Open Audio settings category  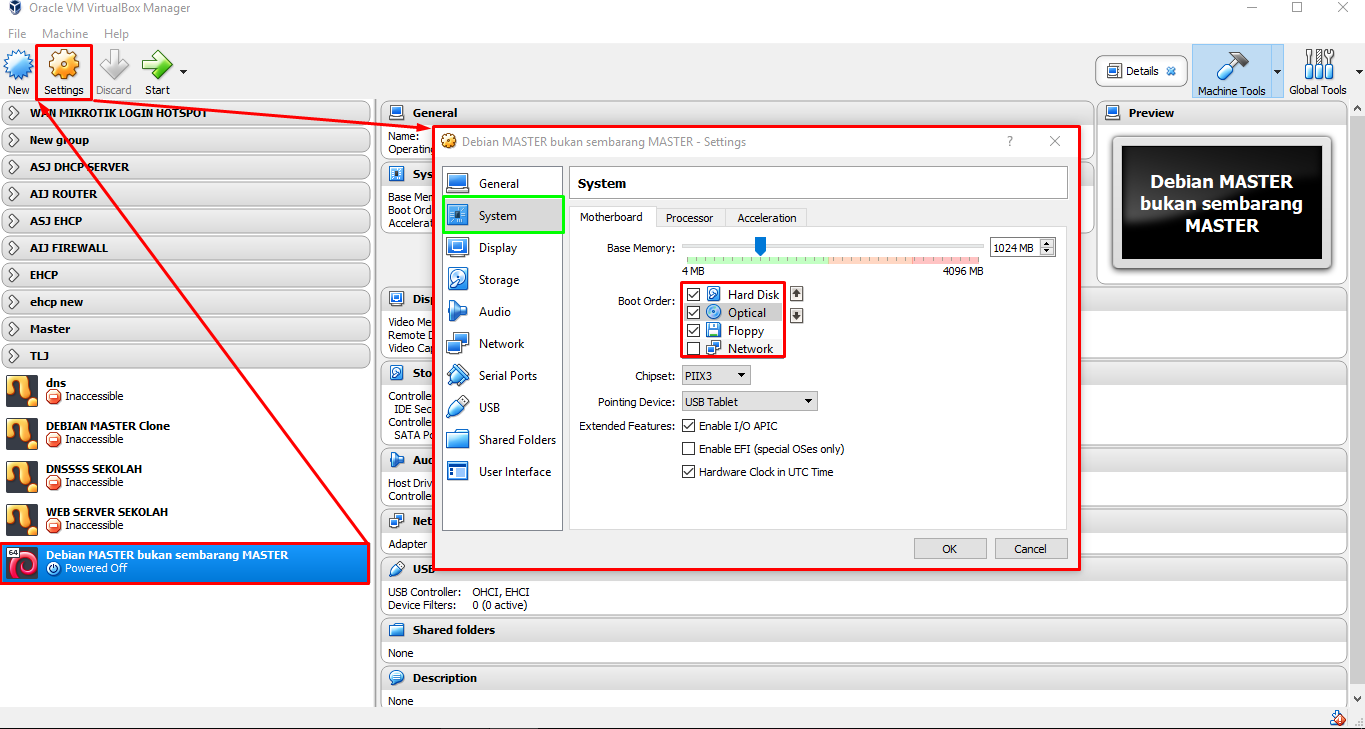coord(503,312)
